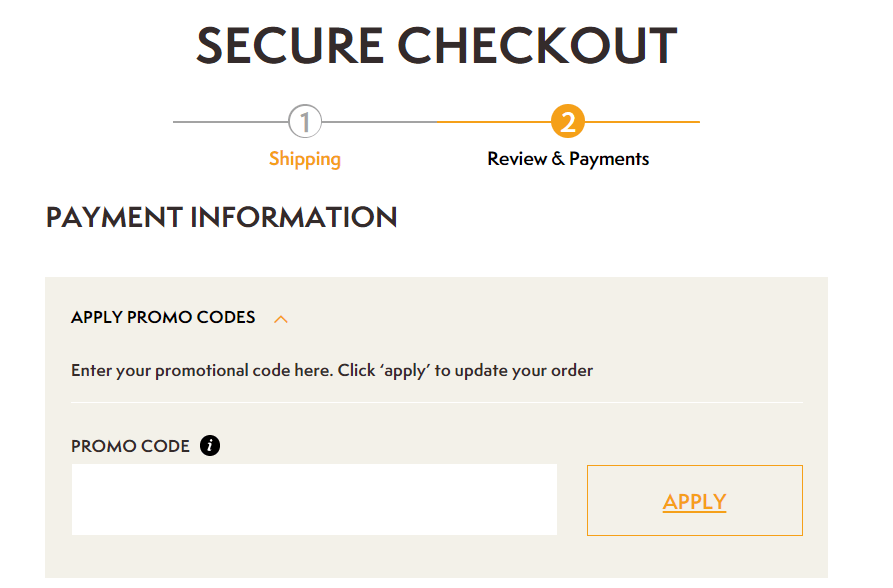Click inside the promo code input field
The width and height of the screenshot is (893, 588).
point(313,499)
